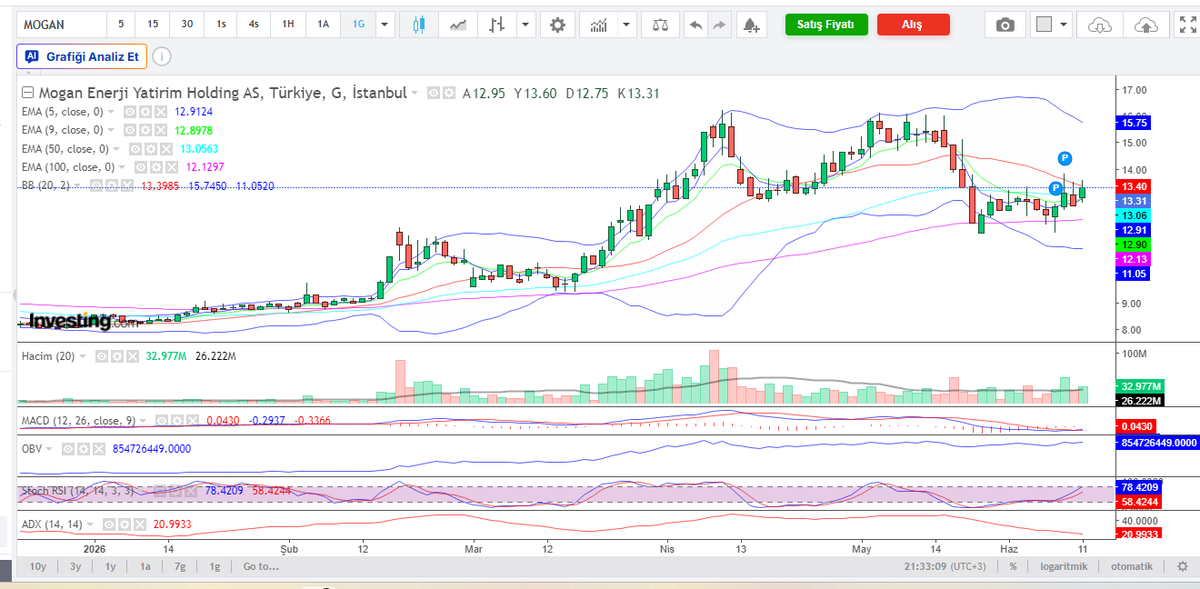Save chart layout with cloud upload icon
Viewport: 1200px width, 589px height.
(1149, 25)
